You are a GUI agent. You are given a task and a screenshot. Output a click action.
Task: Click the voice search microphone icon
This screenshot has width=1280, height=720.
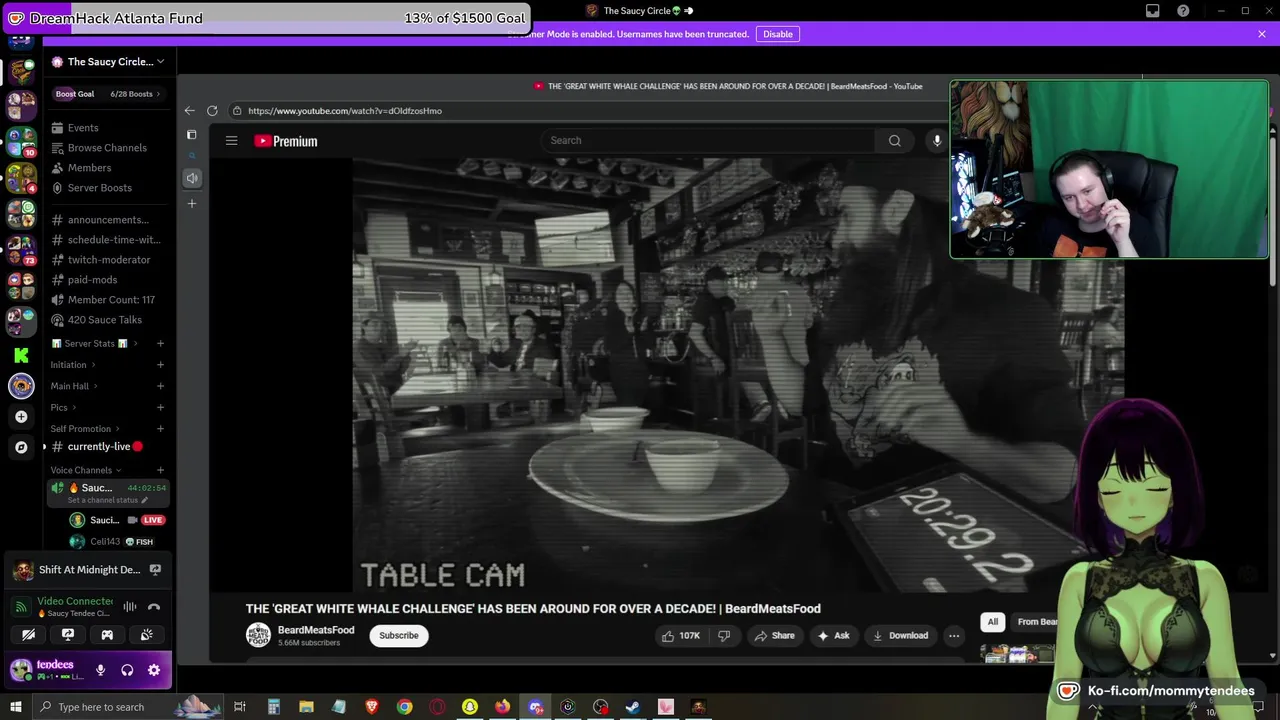click(937, 140)
